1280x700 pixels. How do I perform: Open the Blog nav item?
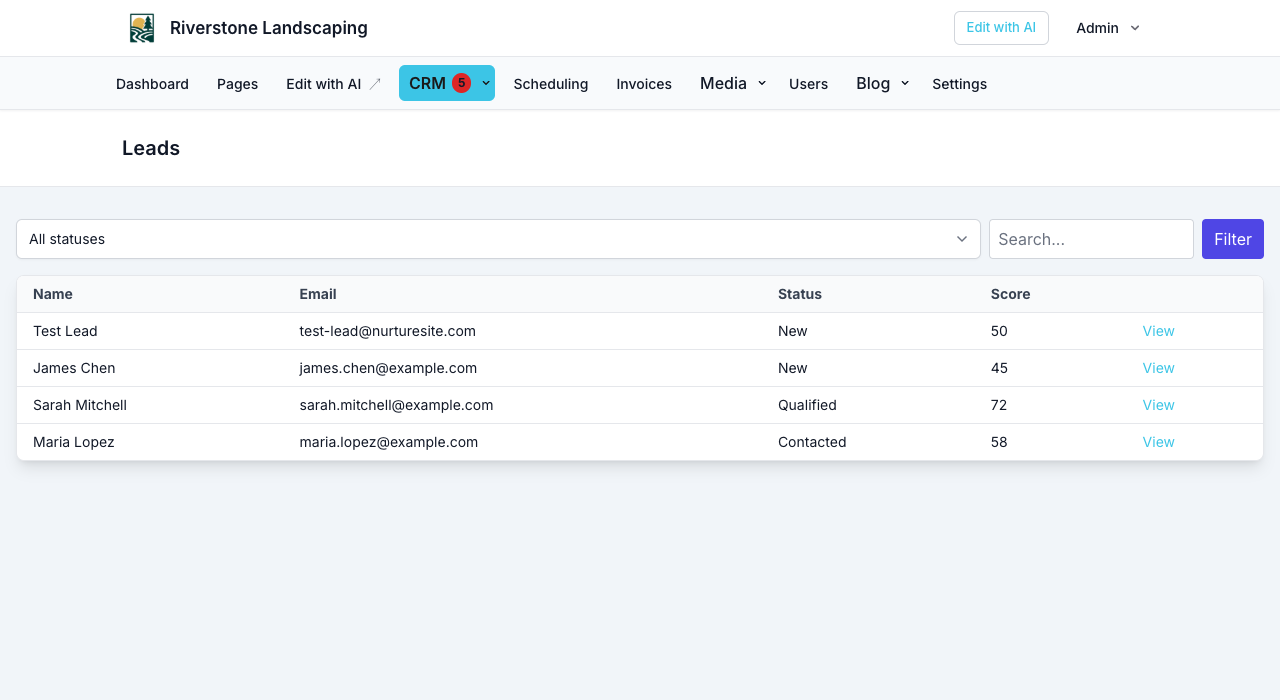point(873,84)
